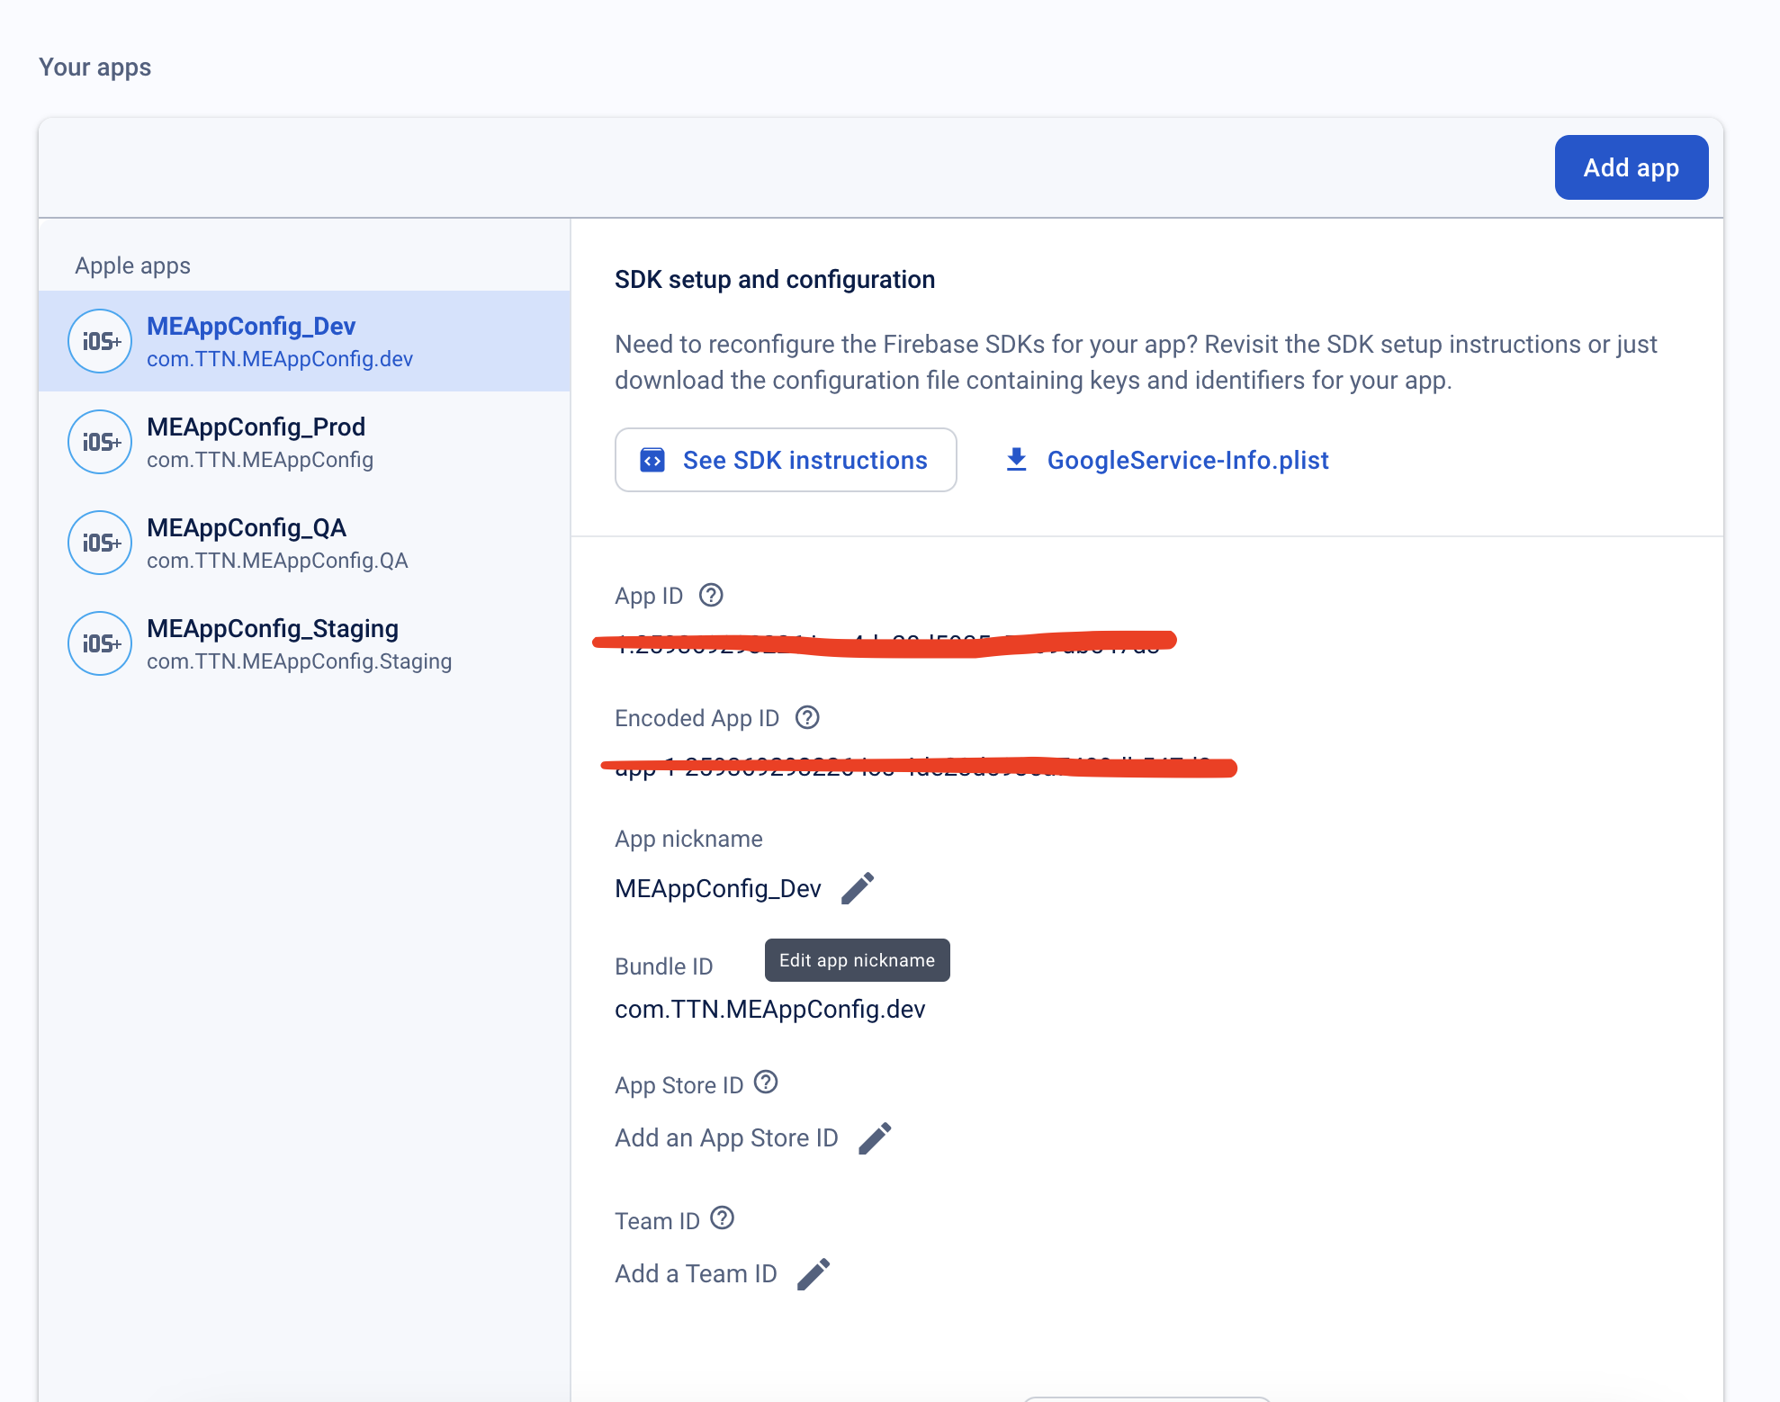Show help for Encoded App ID
The width and height of the screenshot is (1780, 1402).
click(x=807, y=717)
